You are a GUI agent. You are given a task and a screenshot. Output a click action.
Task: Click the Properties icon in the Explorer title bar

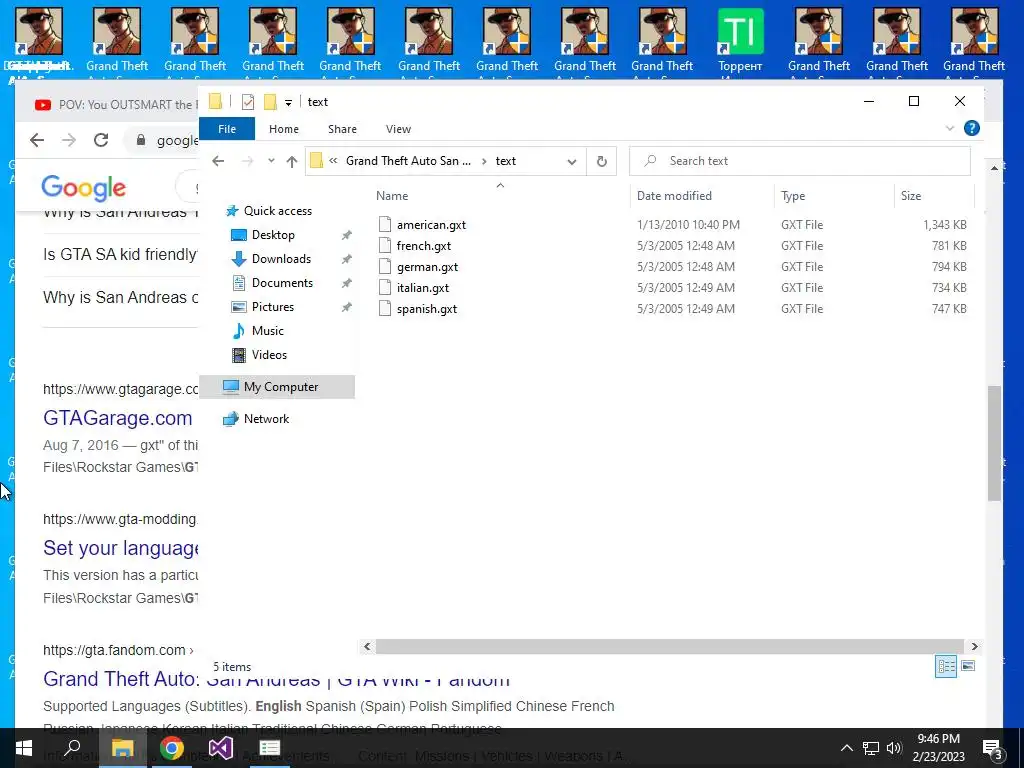click(x=248, y=101)
